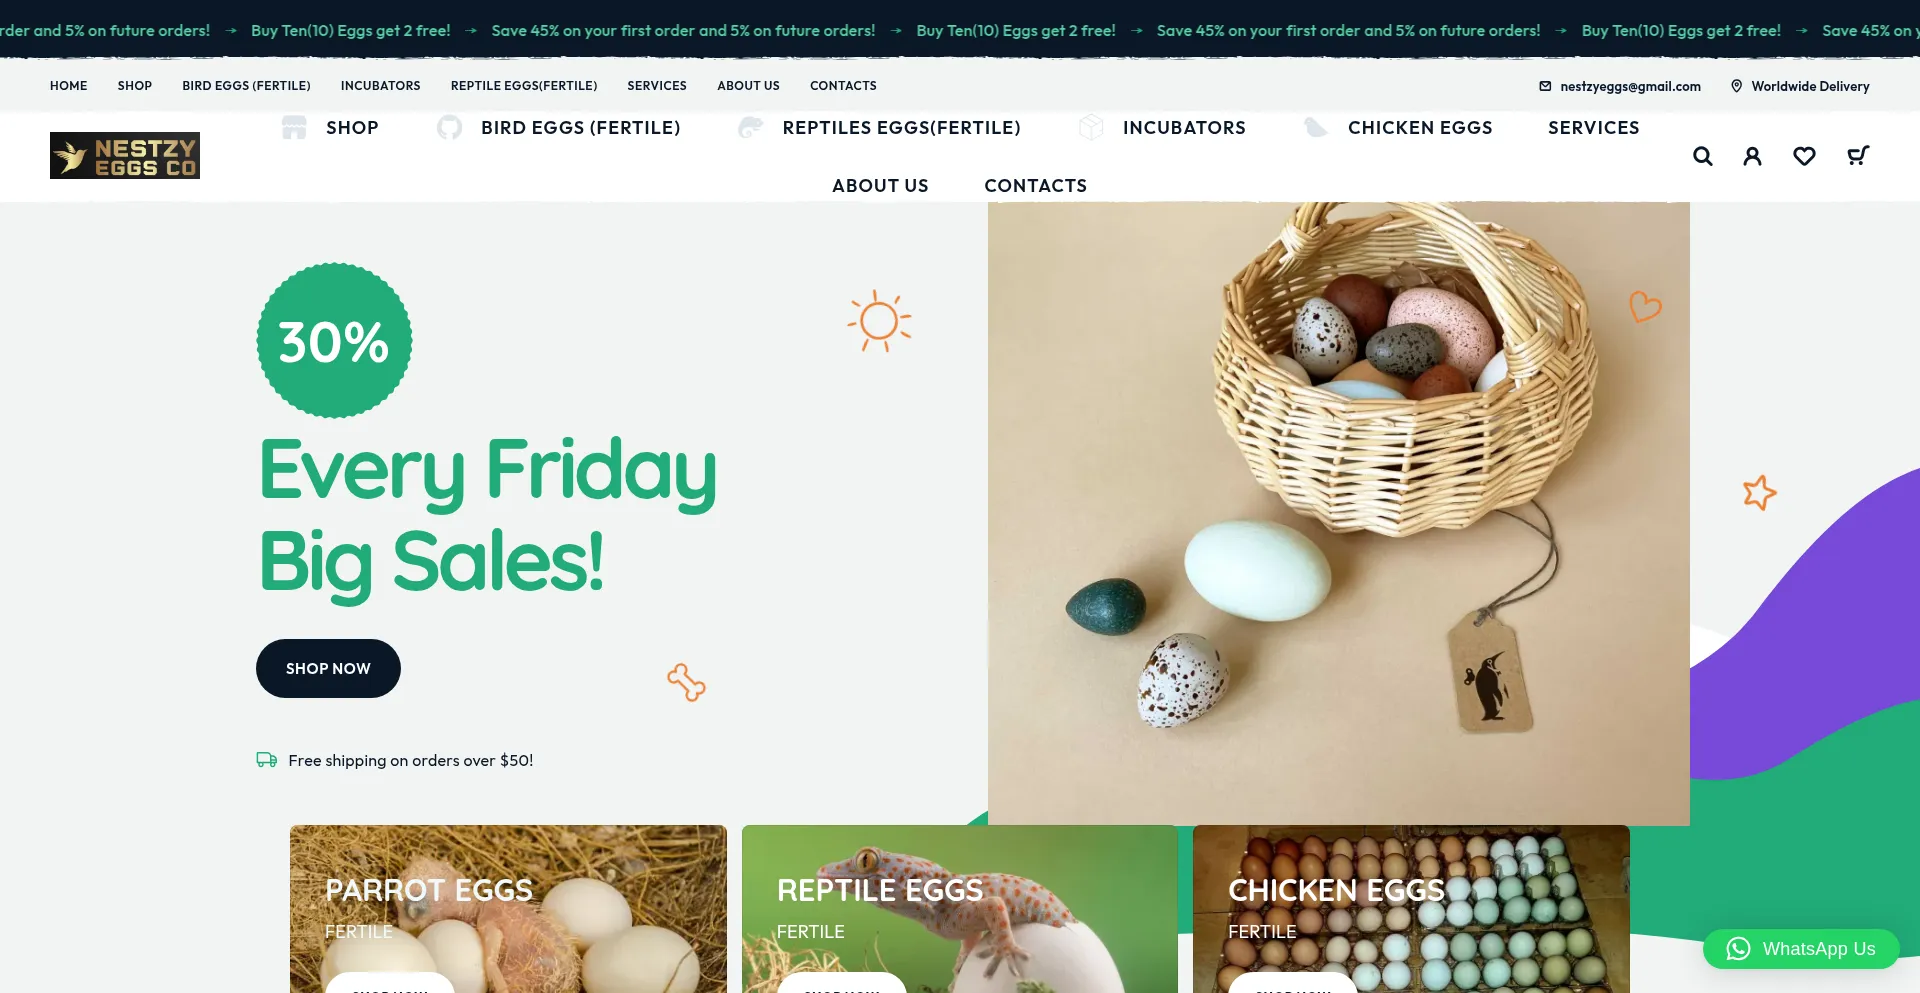Click the Shop Now hero button
This screenshot has height=993, width=1920.
(328, 668)
